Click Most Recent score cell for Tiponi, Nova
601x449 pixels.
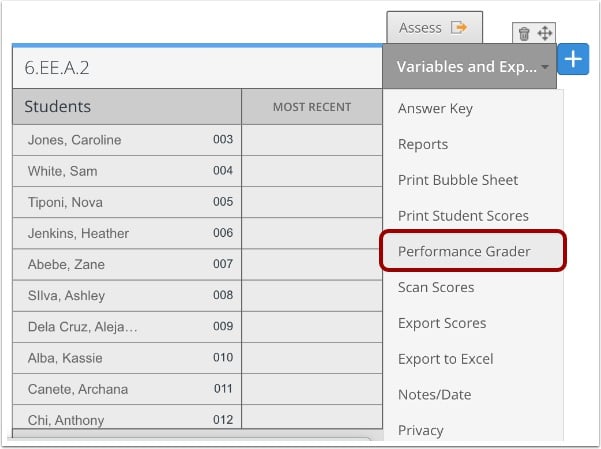(x=312, y=202)
